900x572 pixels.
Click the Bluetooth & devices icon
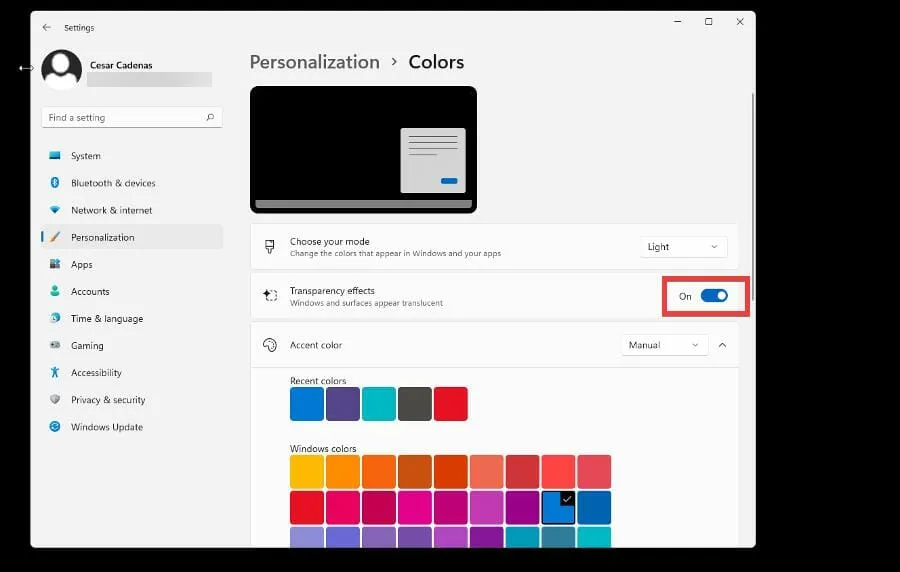click(55, 183)
